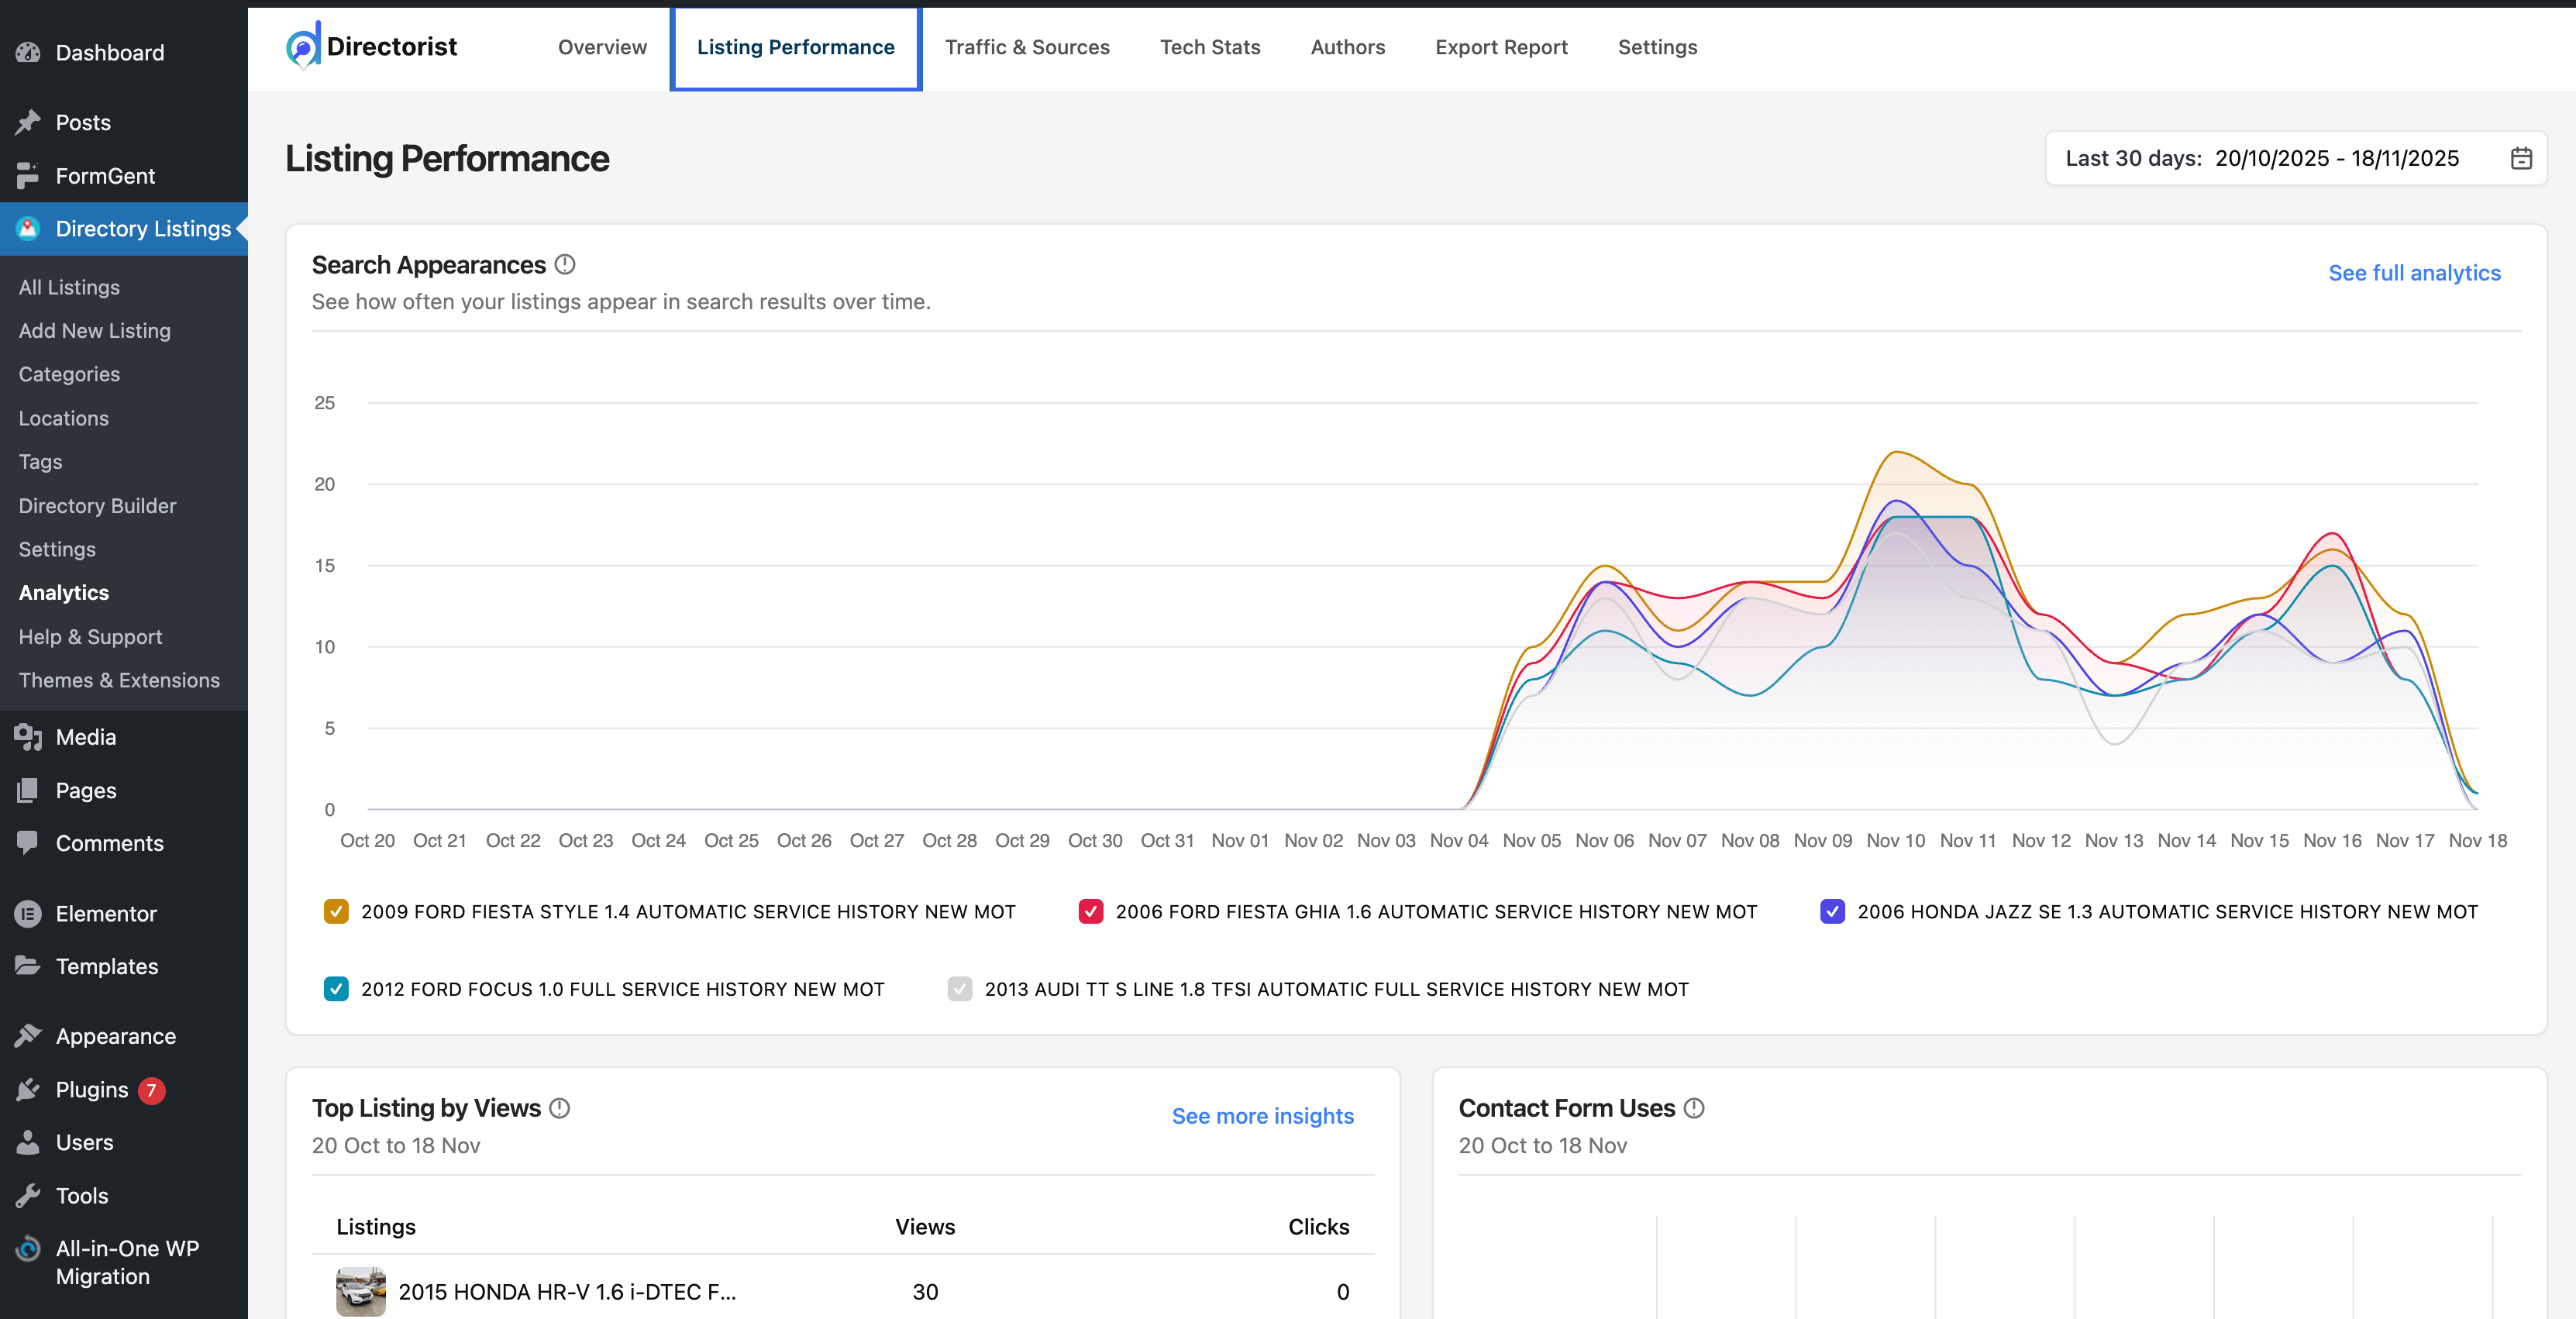Click the Search Appearances info icon
2576x1319 pixels.
pyautogui.click(x=564, y=264)
